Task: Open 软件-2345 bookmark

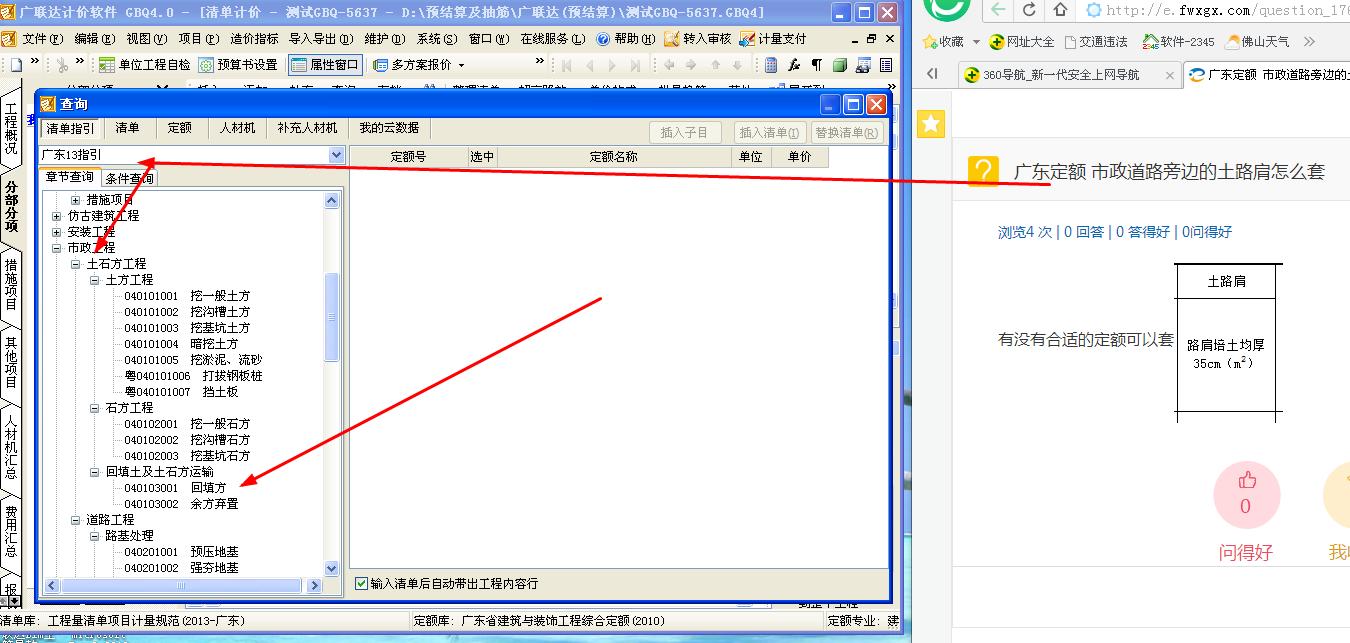Action: coord(1178,42)
